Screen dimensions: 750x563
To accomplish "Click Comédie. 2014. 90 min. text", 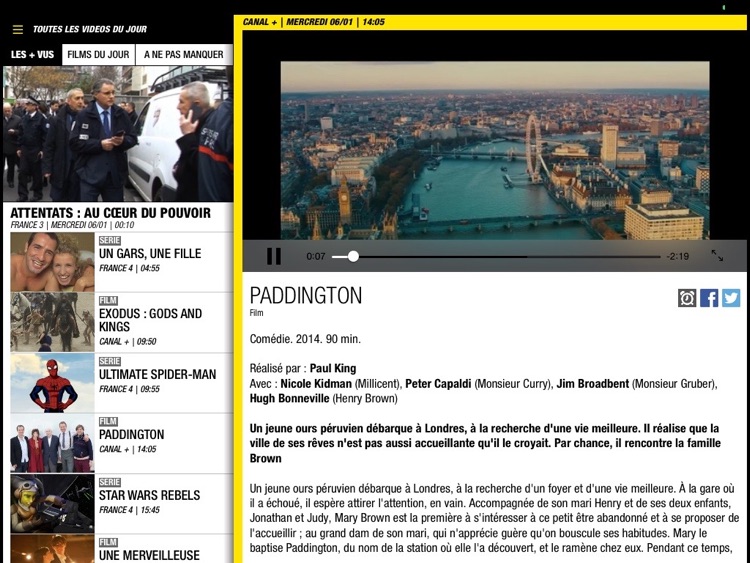I will point(305,339).
